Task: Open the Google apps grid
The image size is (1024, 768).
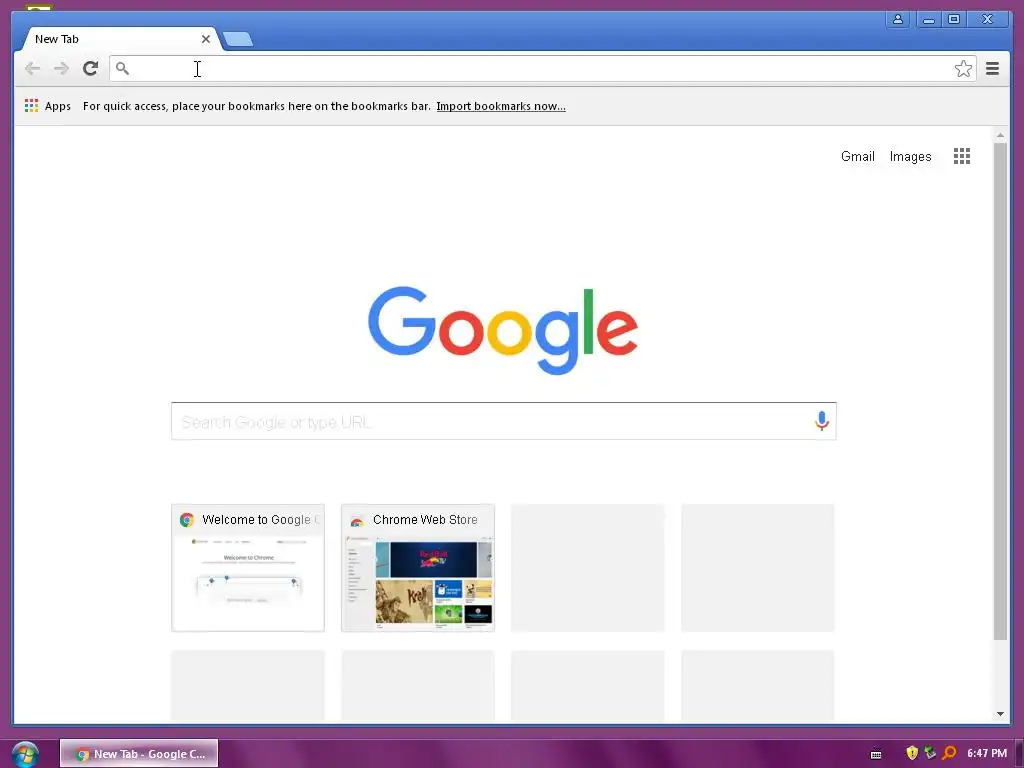Action: pos(961,156)
